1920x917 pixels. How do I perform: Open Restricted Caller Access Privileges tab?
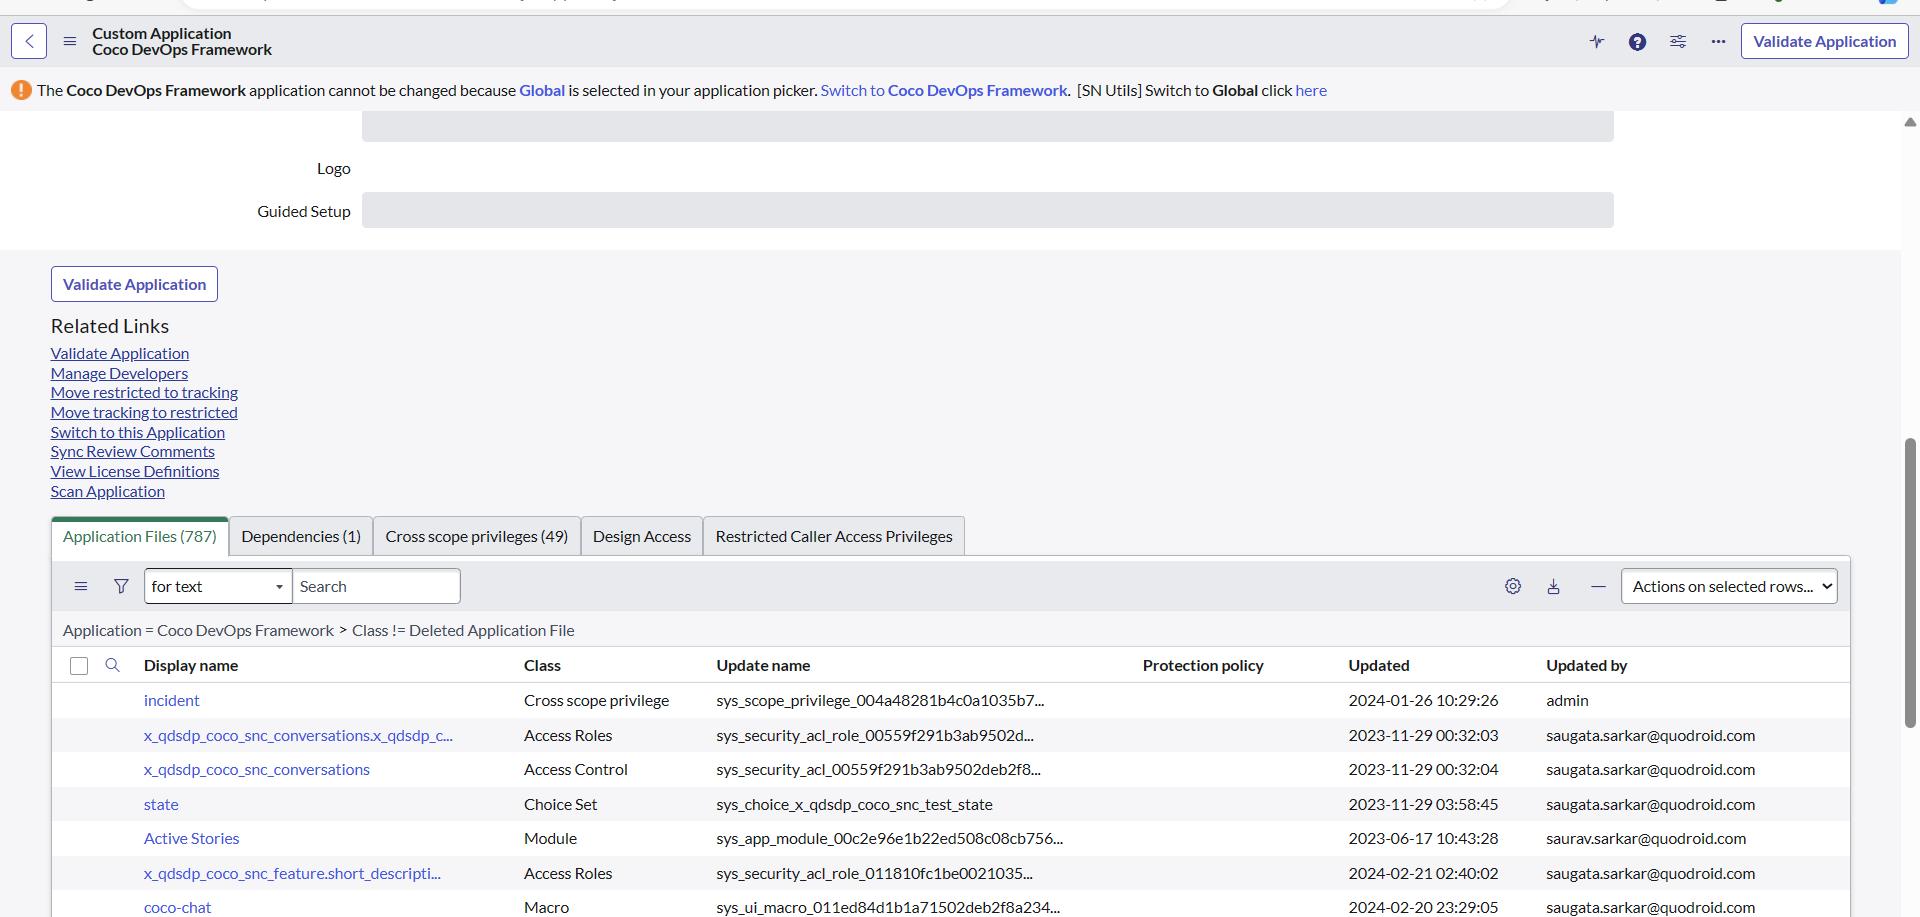tap(834, 536)
